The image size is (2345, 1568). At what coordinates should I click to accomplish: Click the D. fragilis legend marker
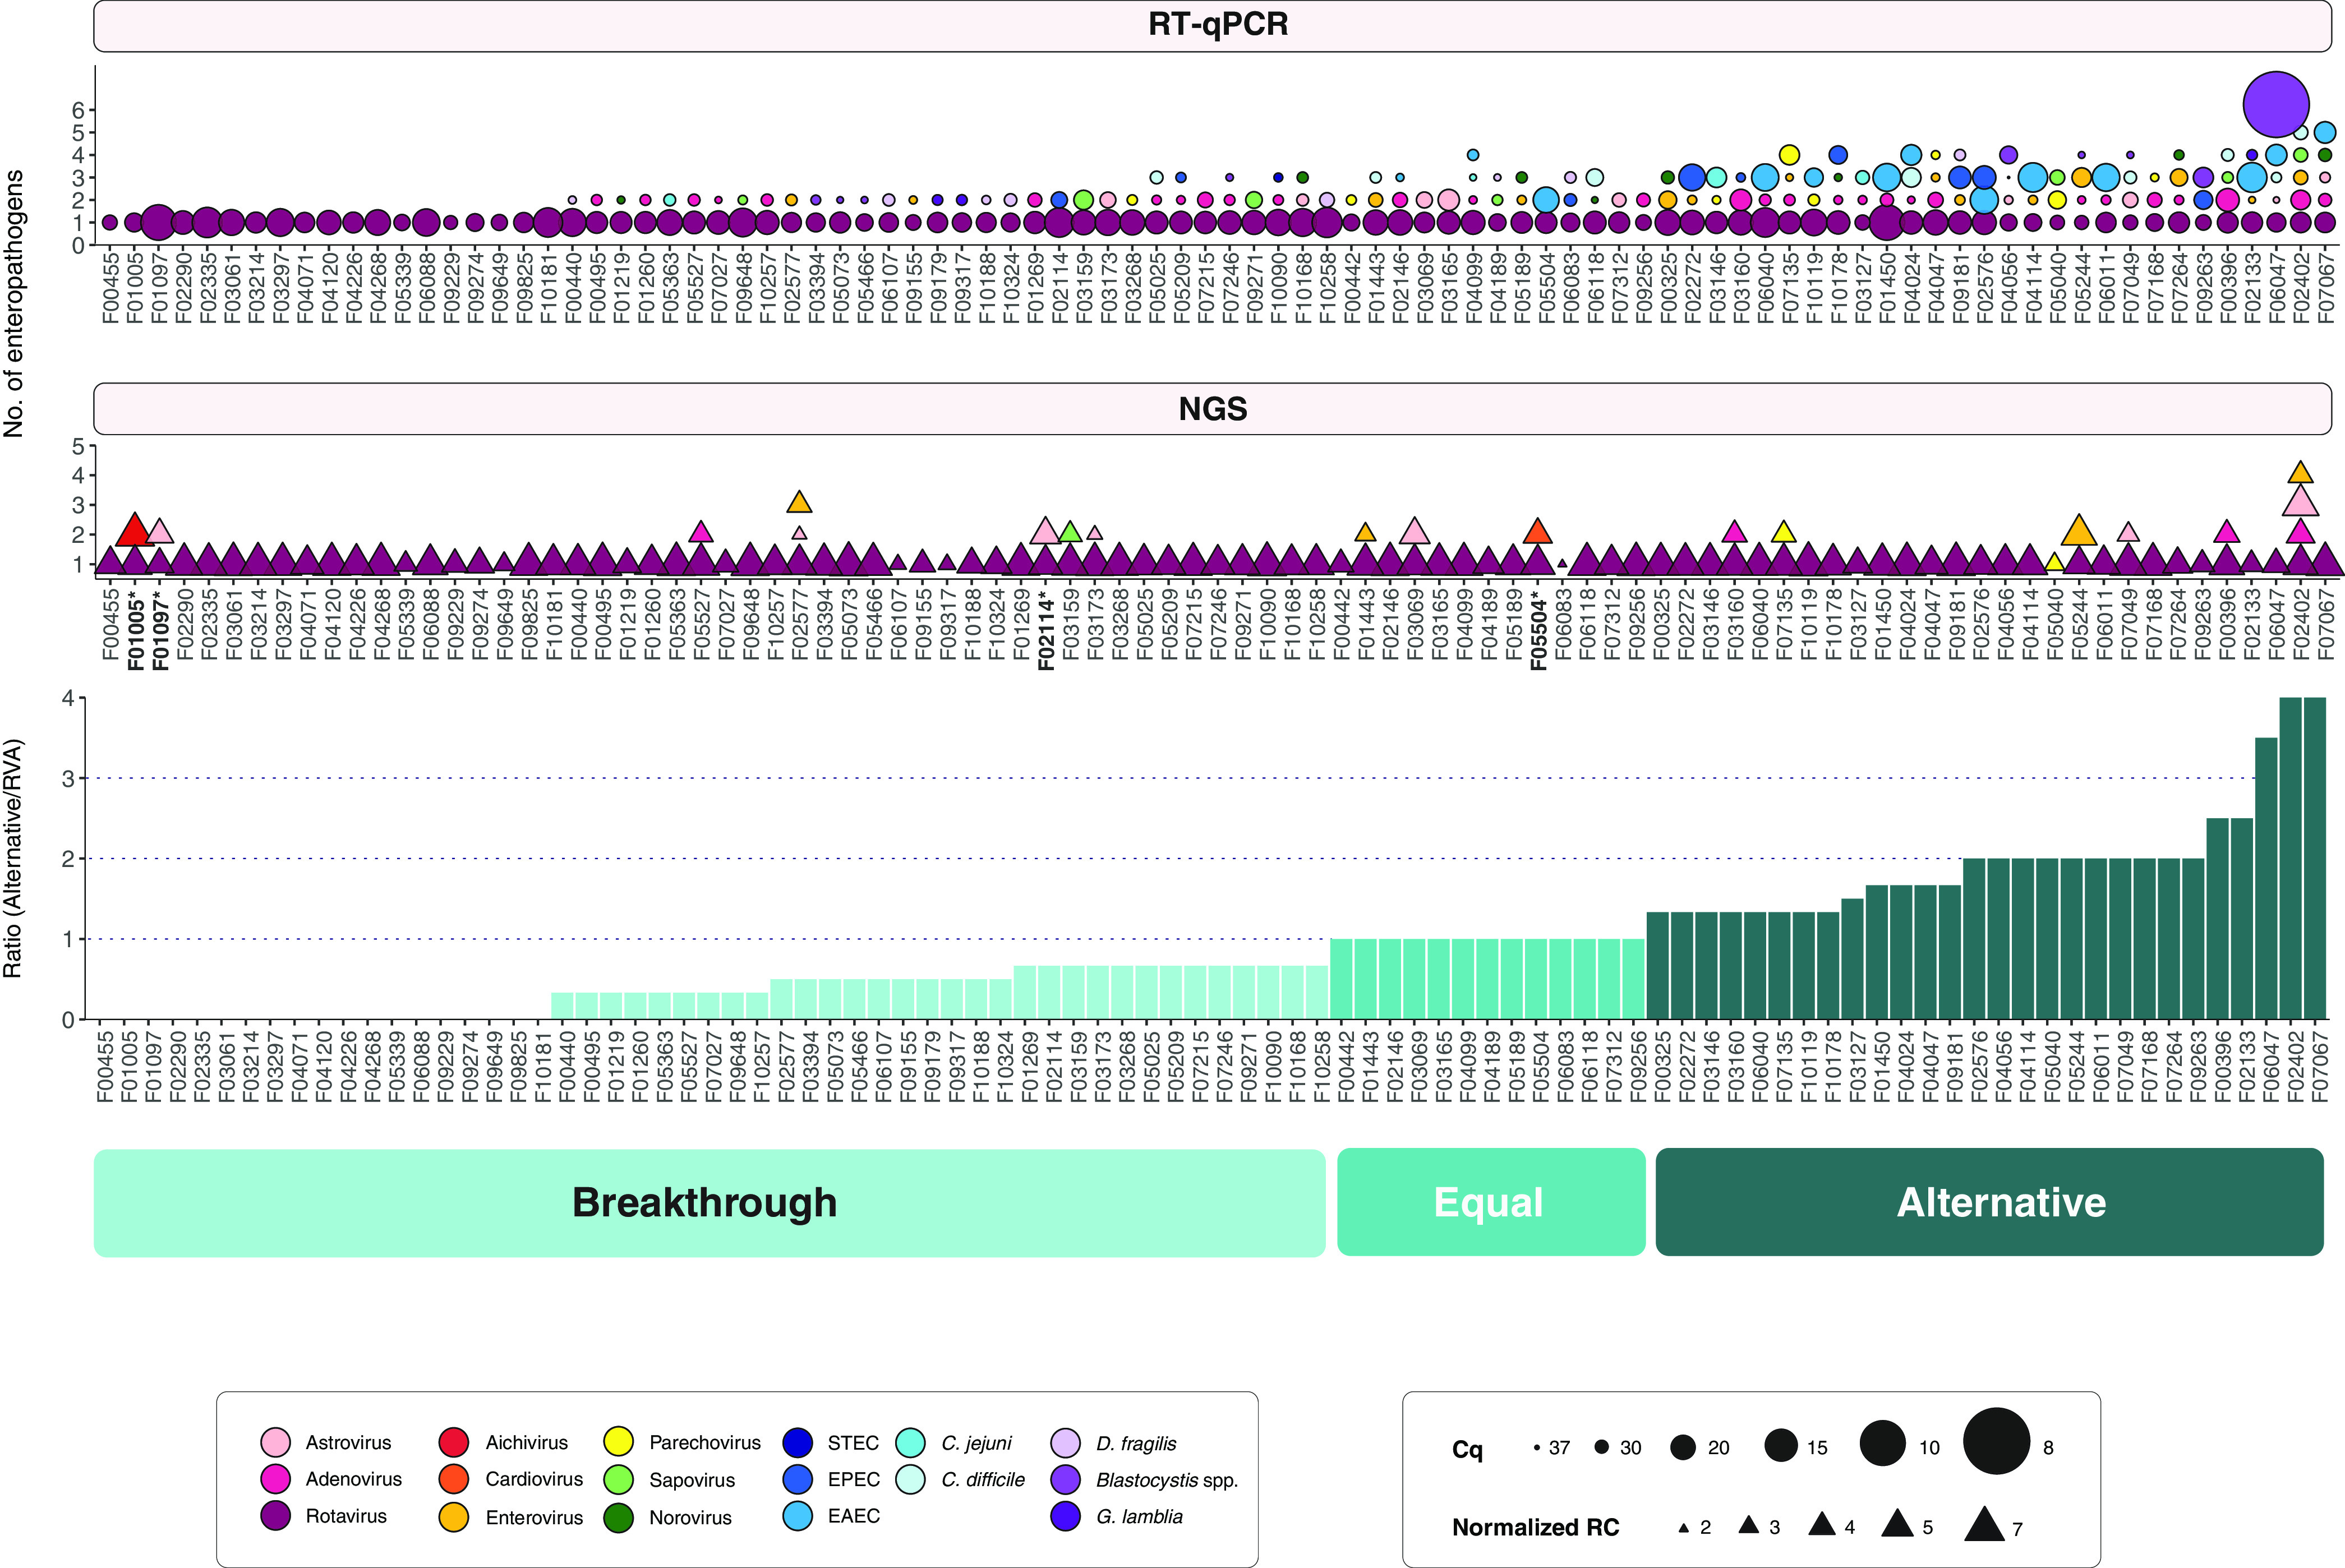(1066, 1442)
